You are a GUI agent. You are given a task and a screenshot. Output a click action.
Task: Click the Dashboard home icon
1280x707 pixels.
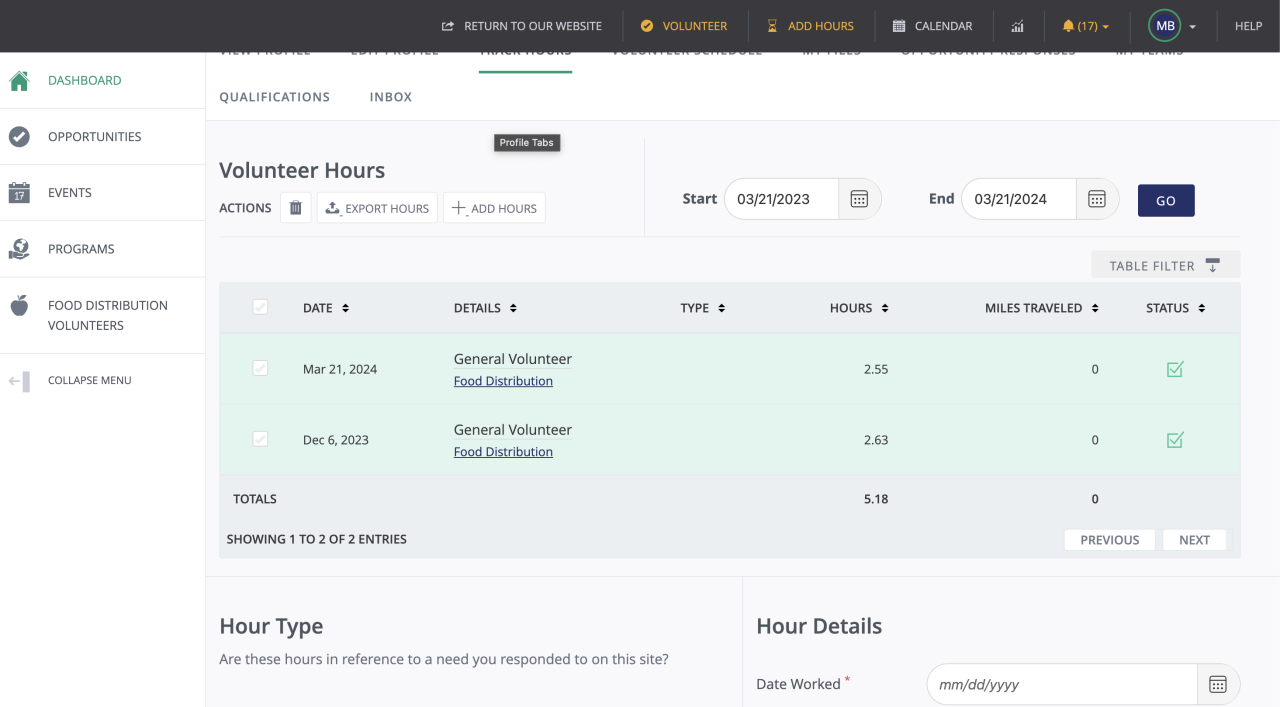[x=19, y=81]
